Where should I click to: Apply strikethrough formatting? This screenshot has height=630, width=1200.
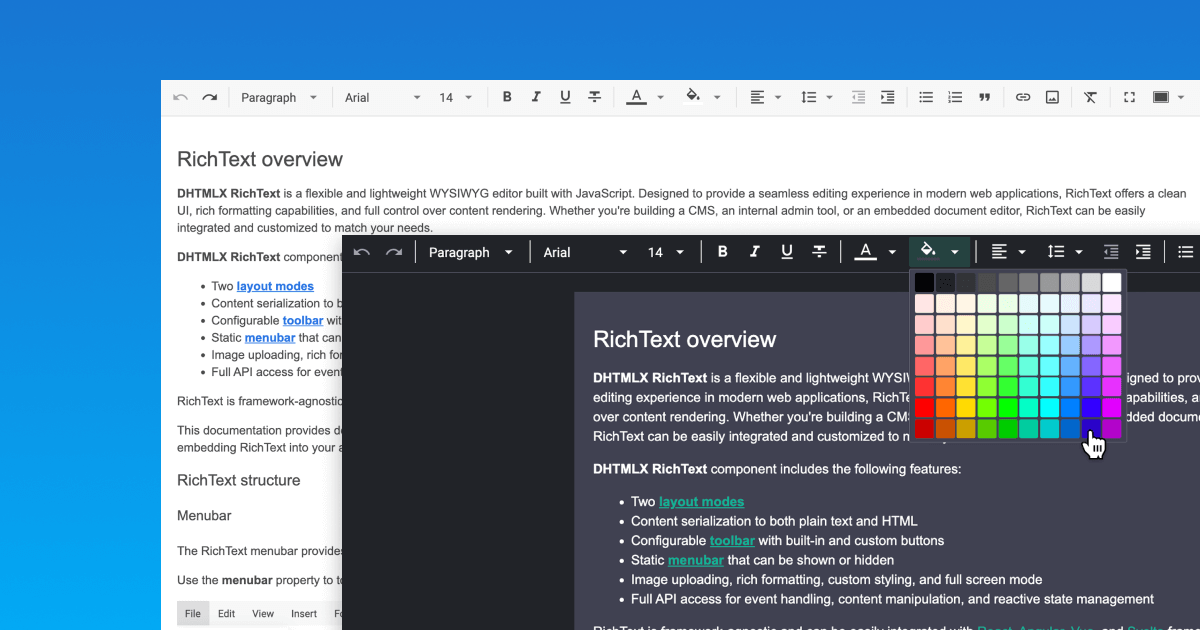594,97
